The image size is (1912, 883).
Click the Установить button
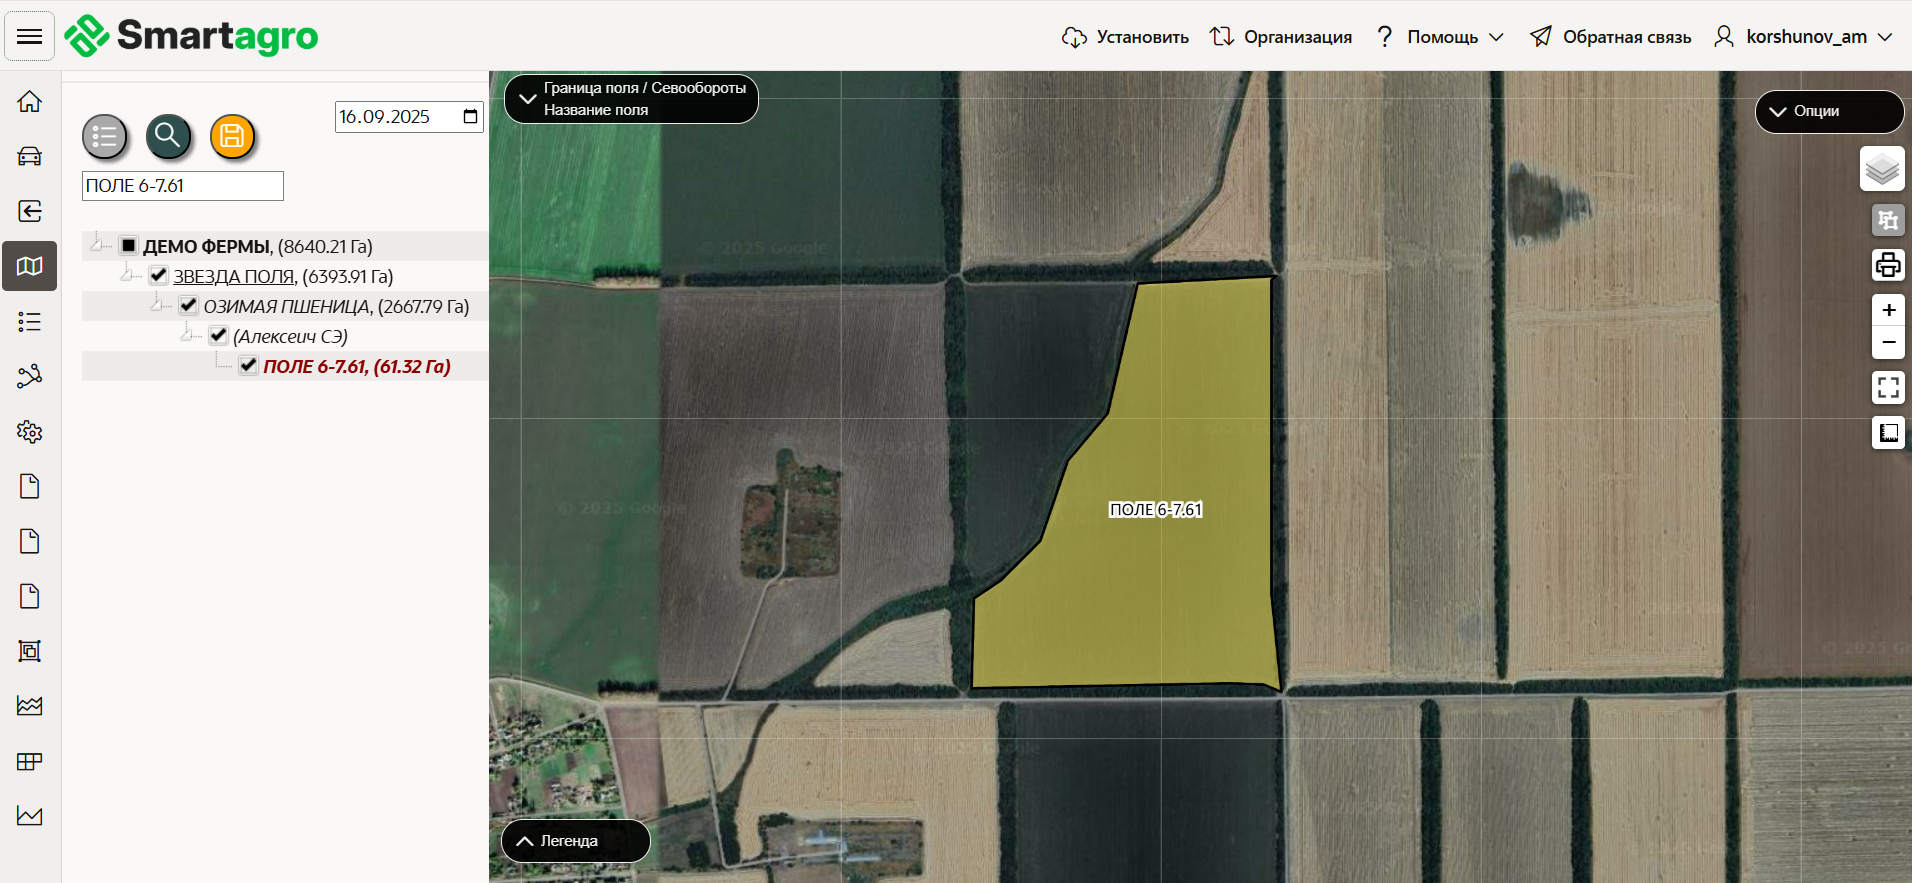coord(1126,37)
